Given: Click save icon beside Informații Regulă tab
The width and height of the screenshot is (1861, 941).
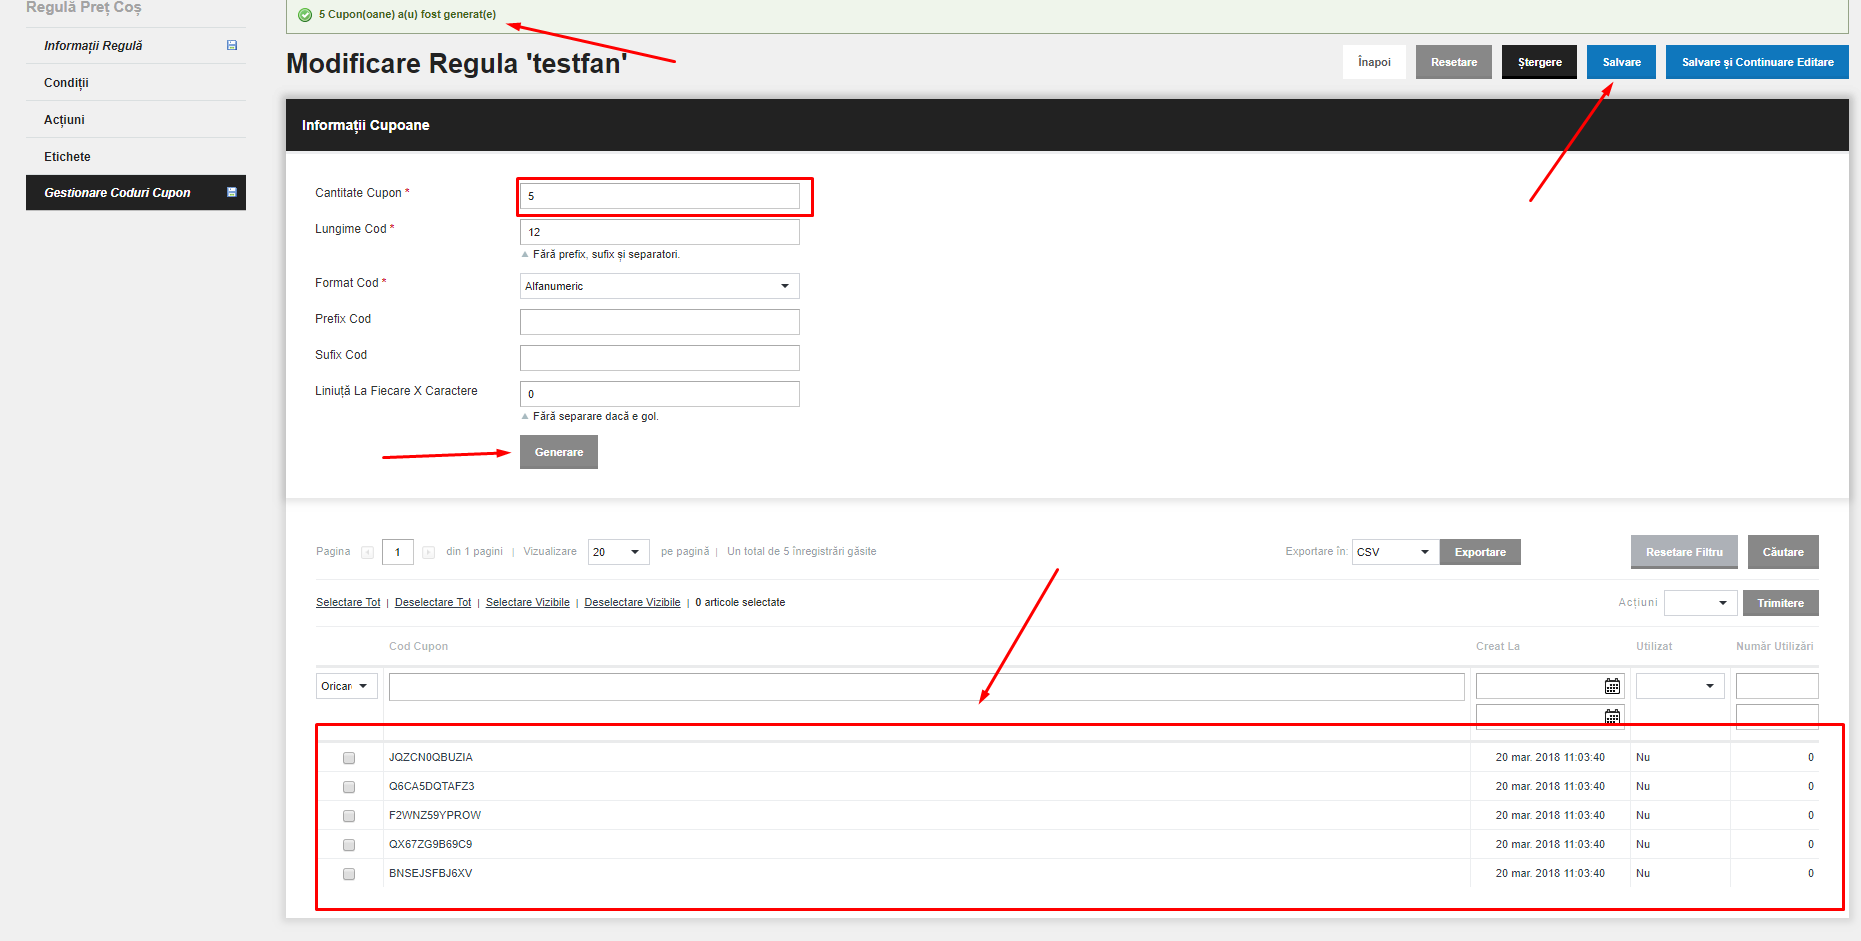Looking at the screenshot, I should pyautogui.click(x=232, y=45).
